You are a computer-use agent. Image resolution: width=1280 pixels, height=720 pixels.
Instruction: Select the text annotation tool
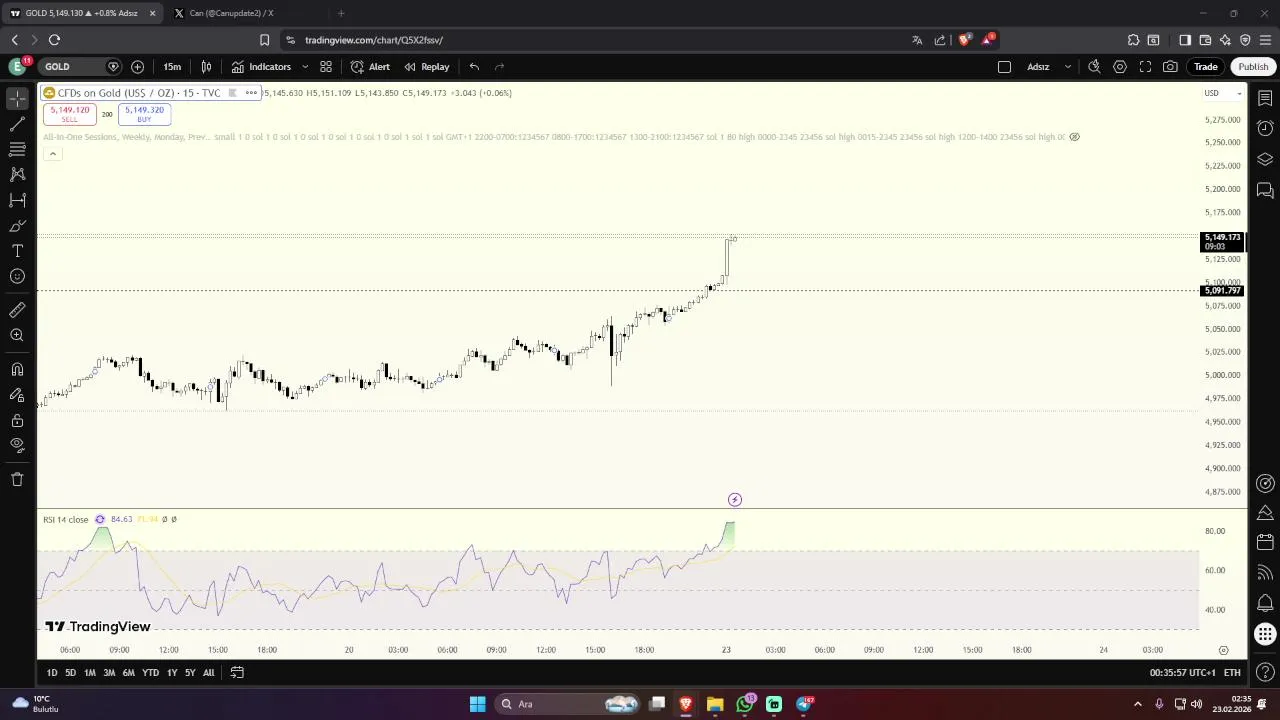coord(17,251)
